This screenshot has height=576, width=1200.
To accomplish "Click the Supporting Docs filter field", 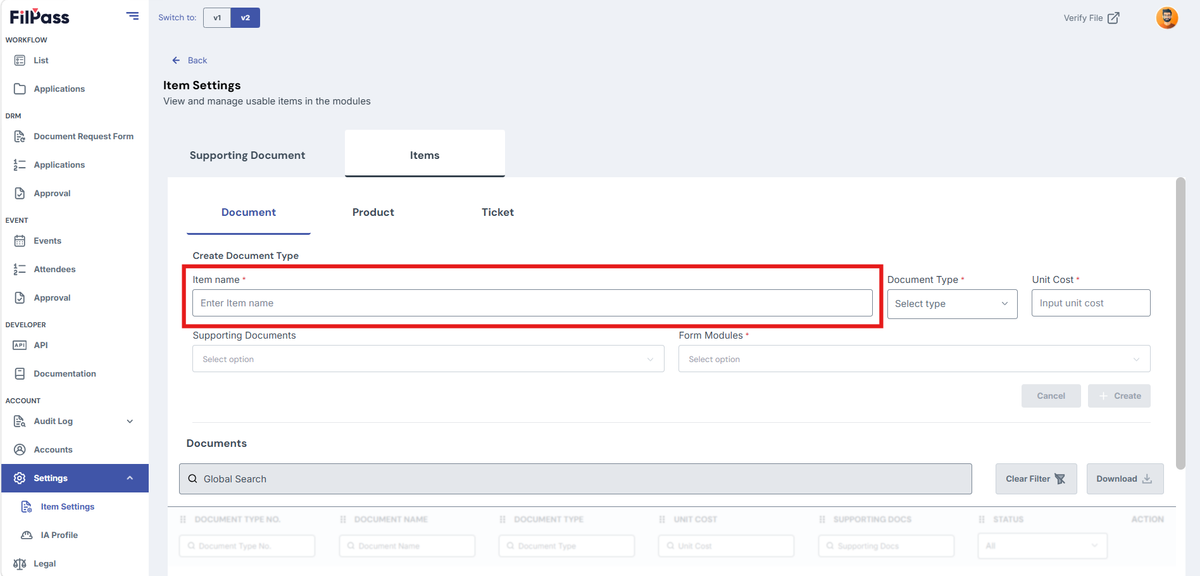I will [x=886, y=546].
